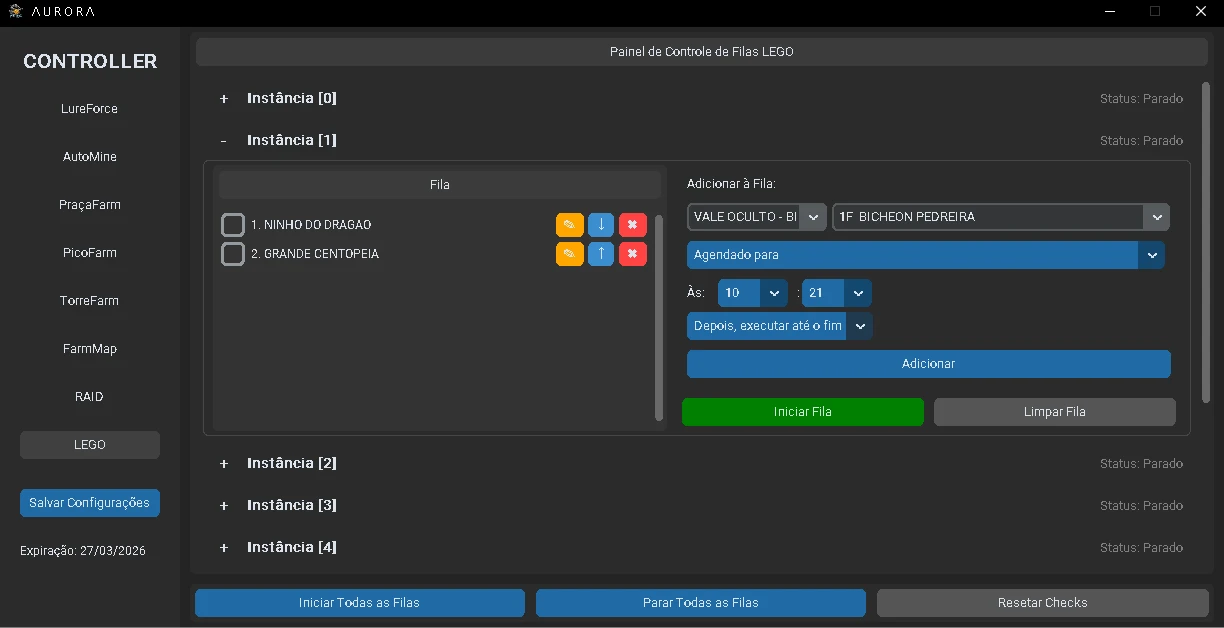This screenshot has height=628, width=1224.
Task: Click Salvar Configurações button
Action: [89, 503]
